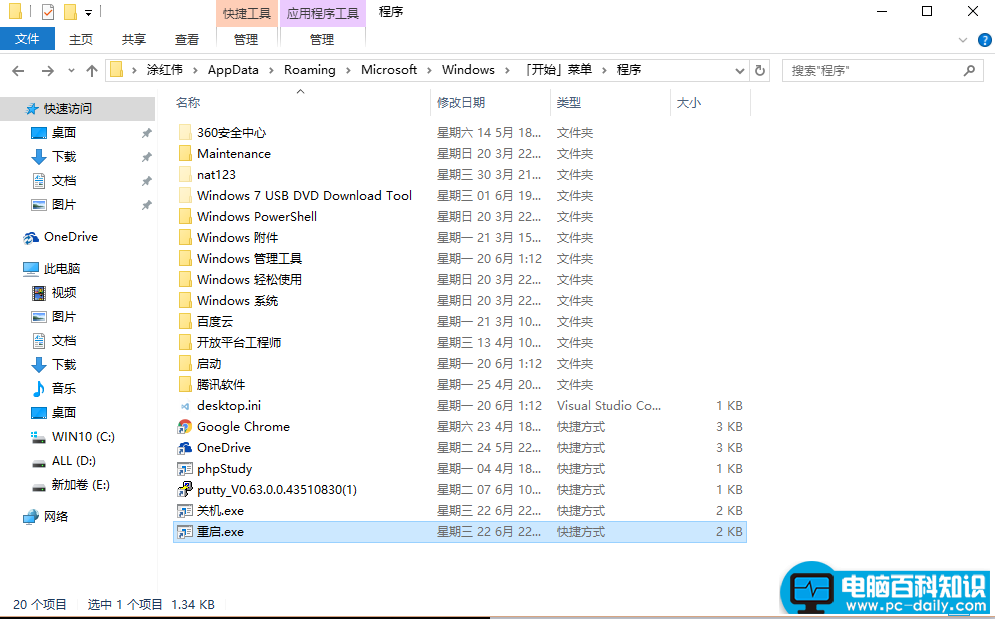The image size is (995, 619).
Task: Open 管理 tab under 快捷工具
Action: [x=246, y=39]
